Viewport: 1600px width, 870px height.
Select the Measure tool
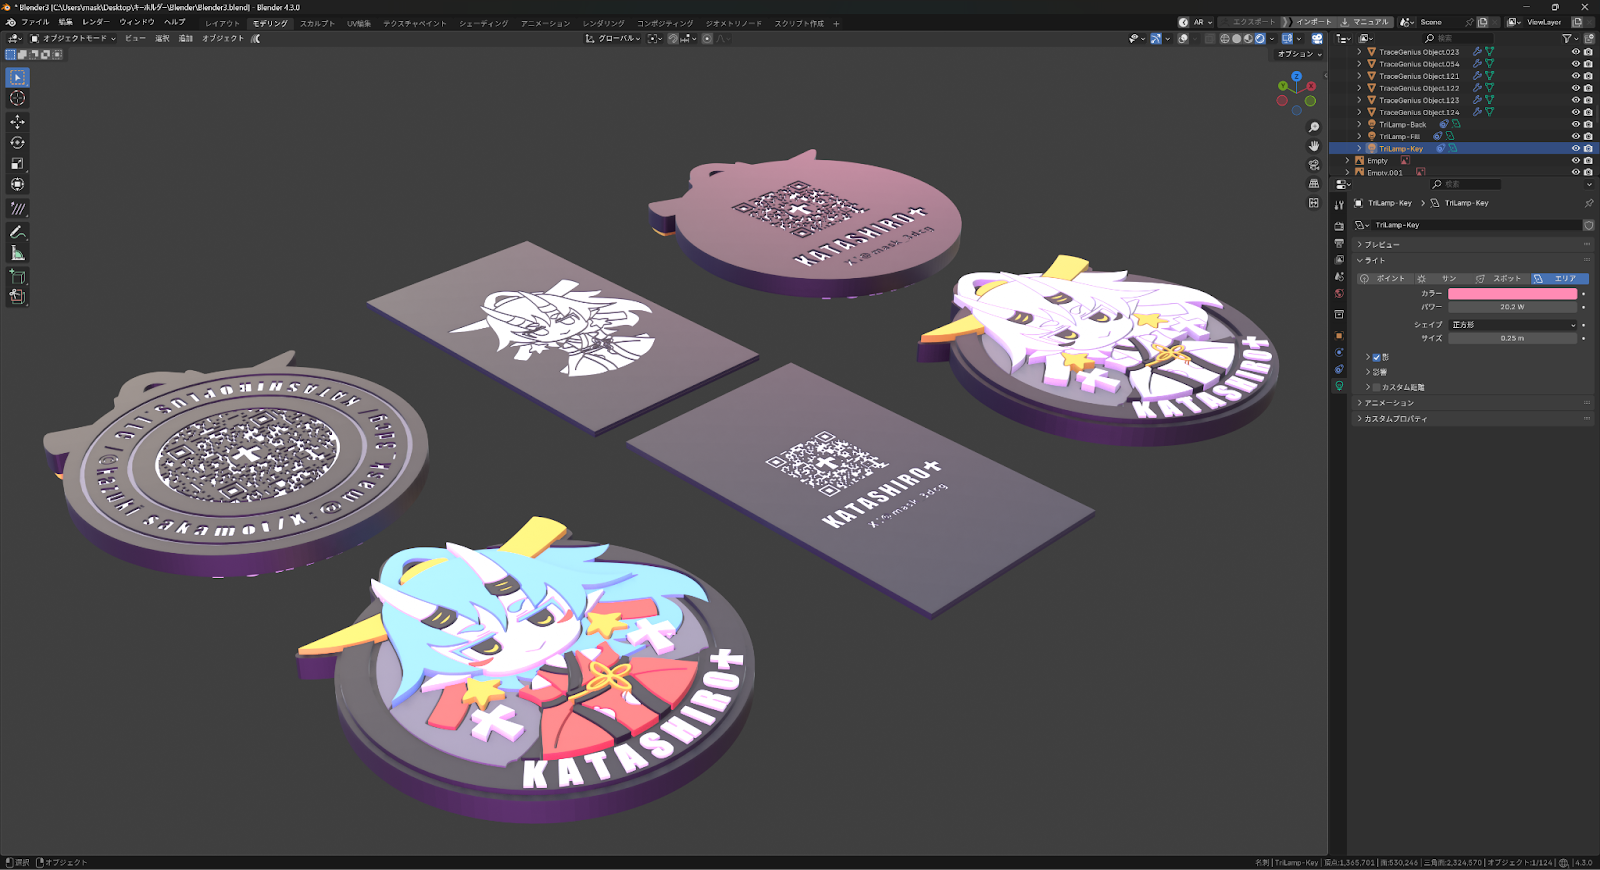tap(17, 253)
